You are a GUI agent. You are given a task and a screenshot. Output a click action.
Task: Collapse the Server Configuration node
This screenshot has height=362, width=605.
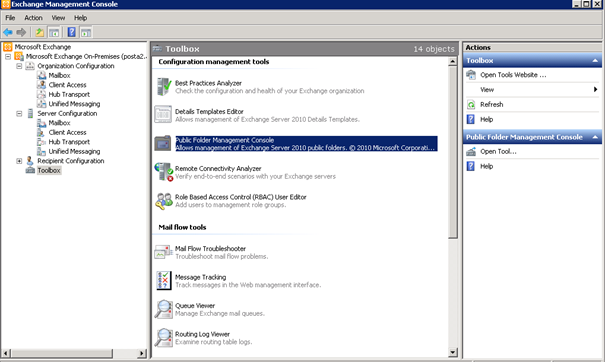point(19,113)
